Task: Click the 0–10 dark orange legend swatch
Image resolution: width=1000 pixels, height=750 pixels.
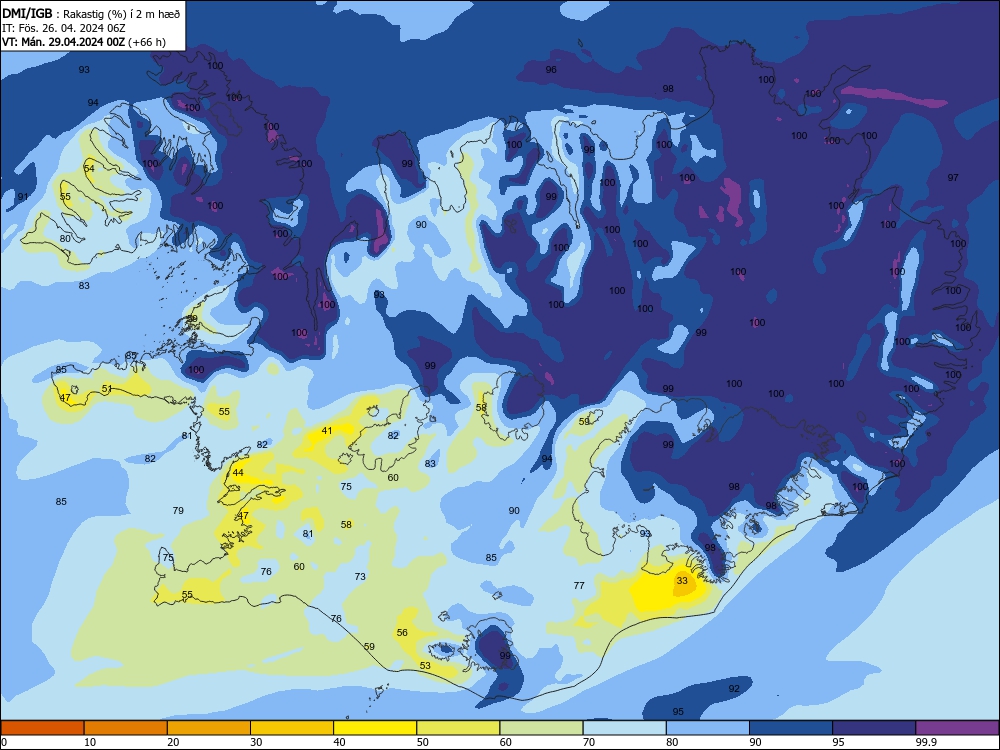Action: pyautogui.click(x=42, y=728)
